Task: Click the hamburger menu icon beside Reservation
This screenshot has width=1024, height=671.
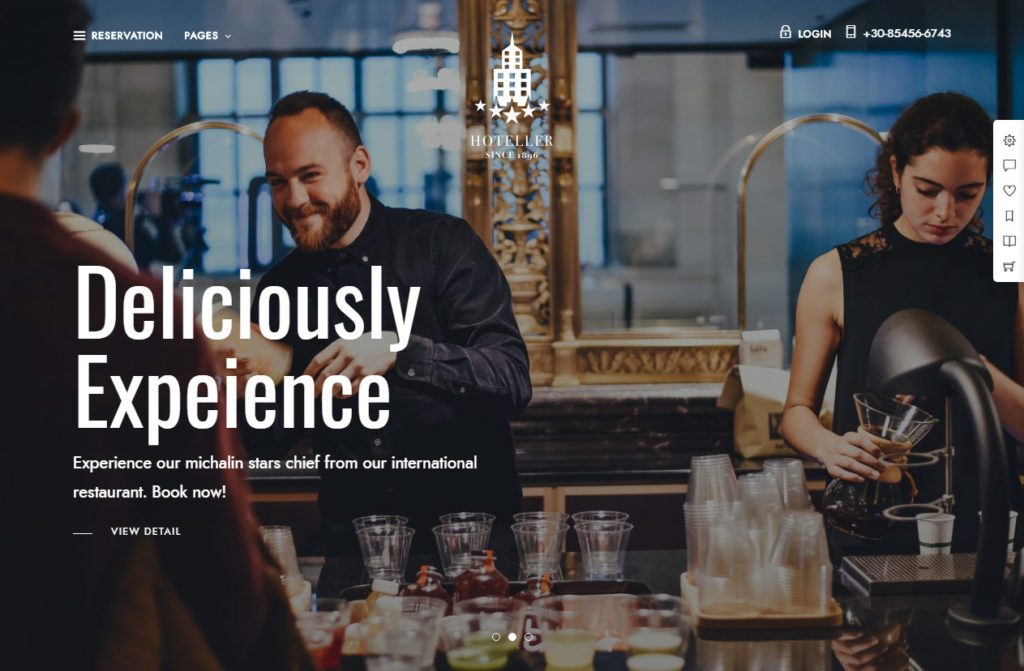Action: click(79, 35)
